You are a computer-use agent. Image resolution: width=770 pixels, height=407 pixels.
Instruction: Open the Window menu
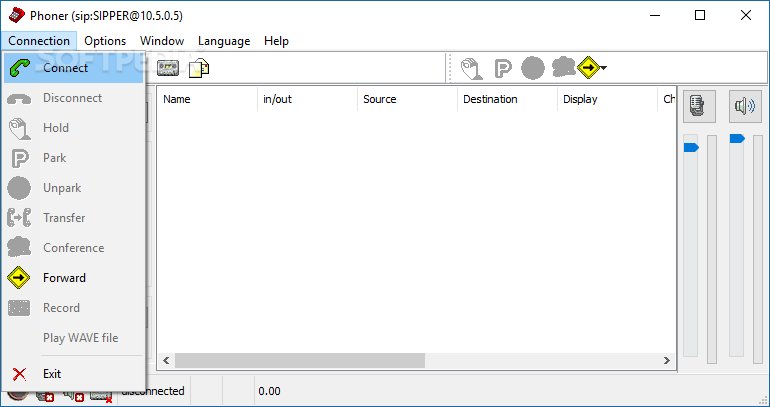click(x=162, y=41)
